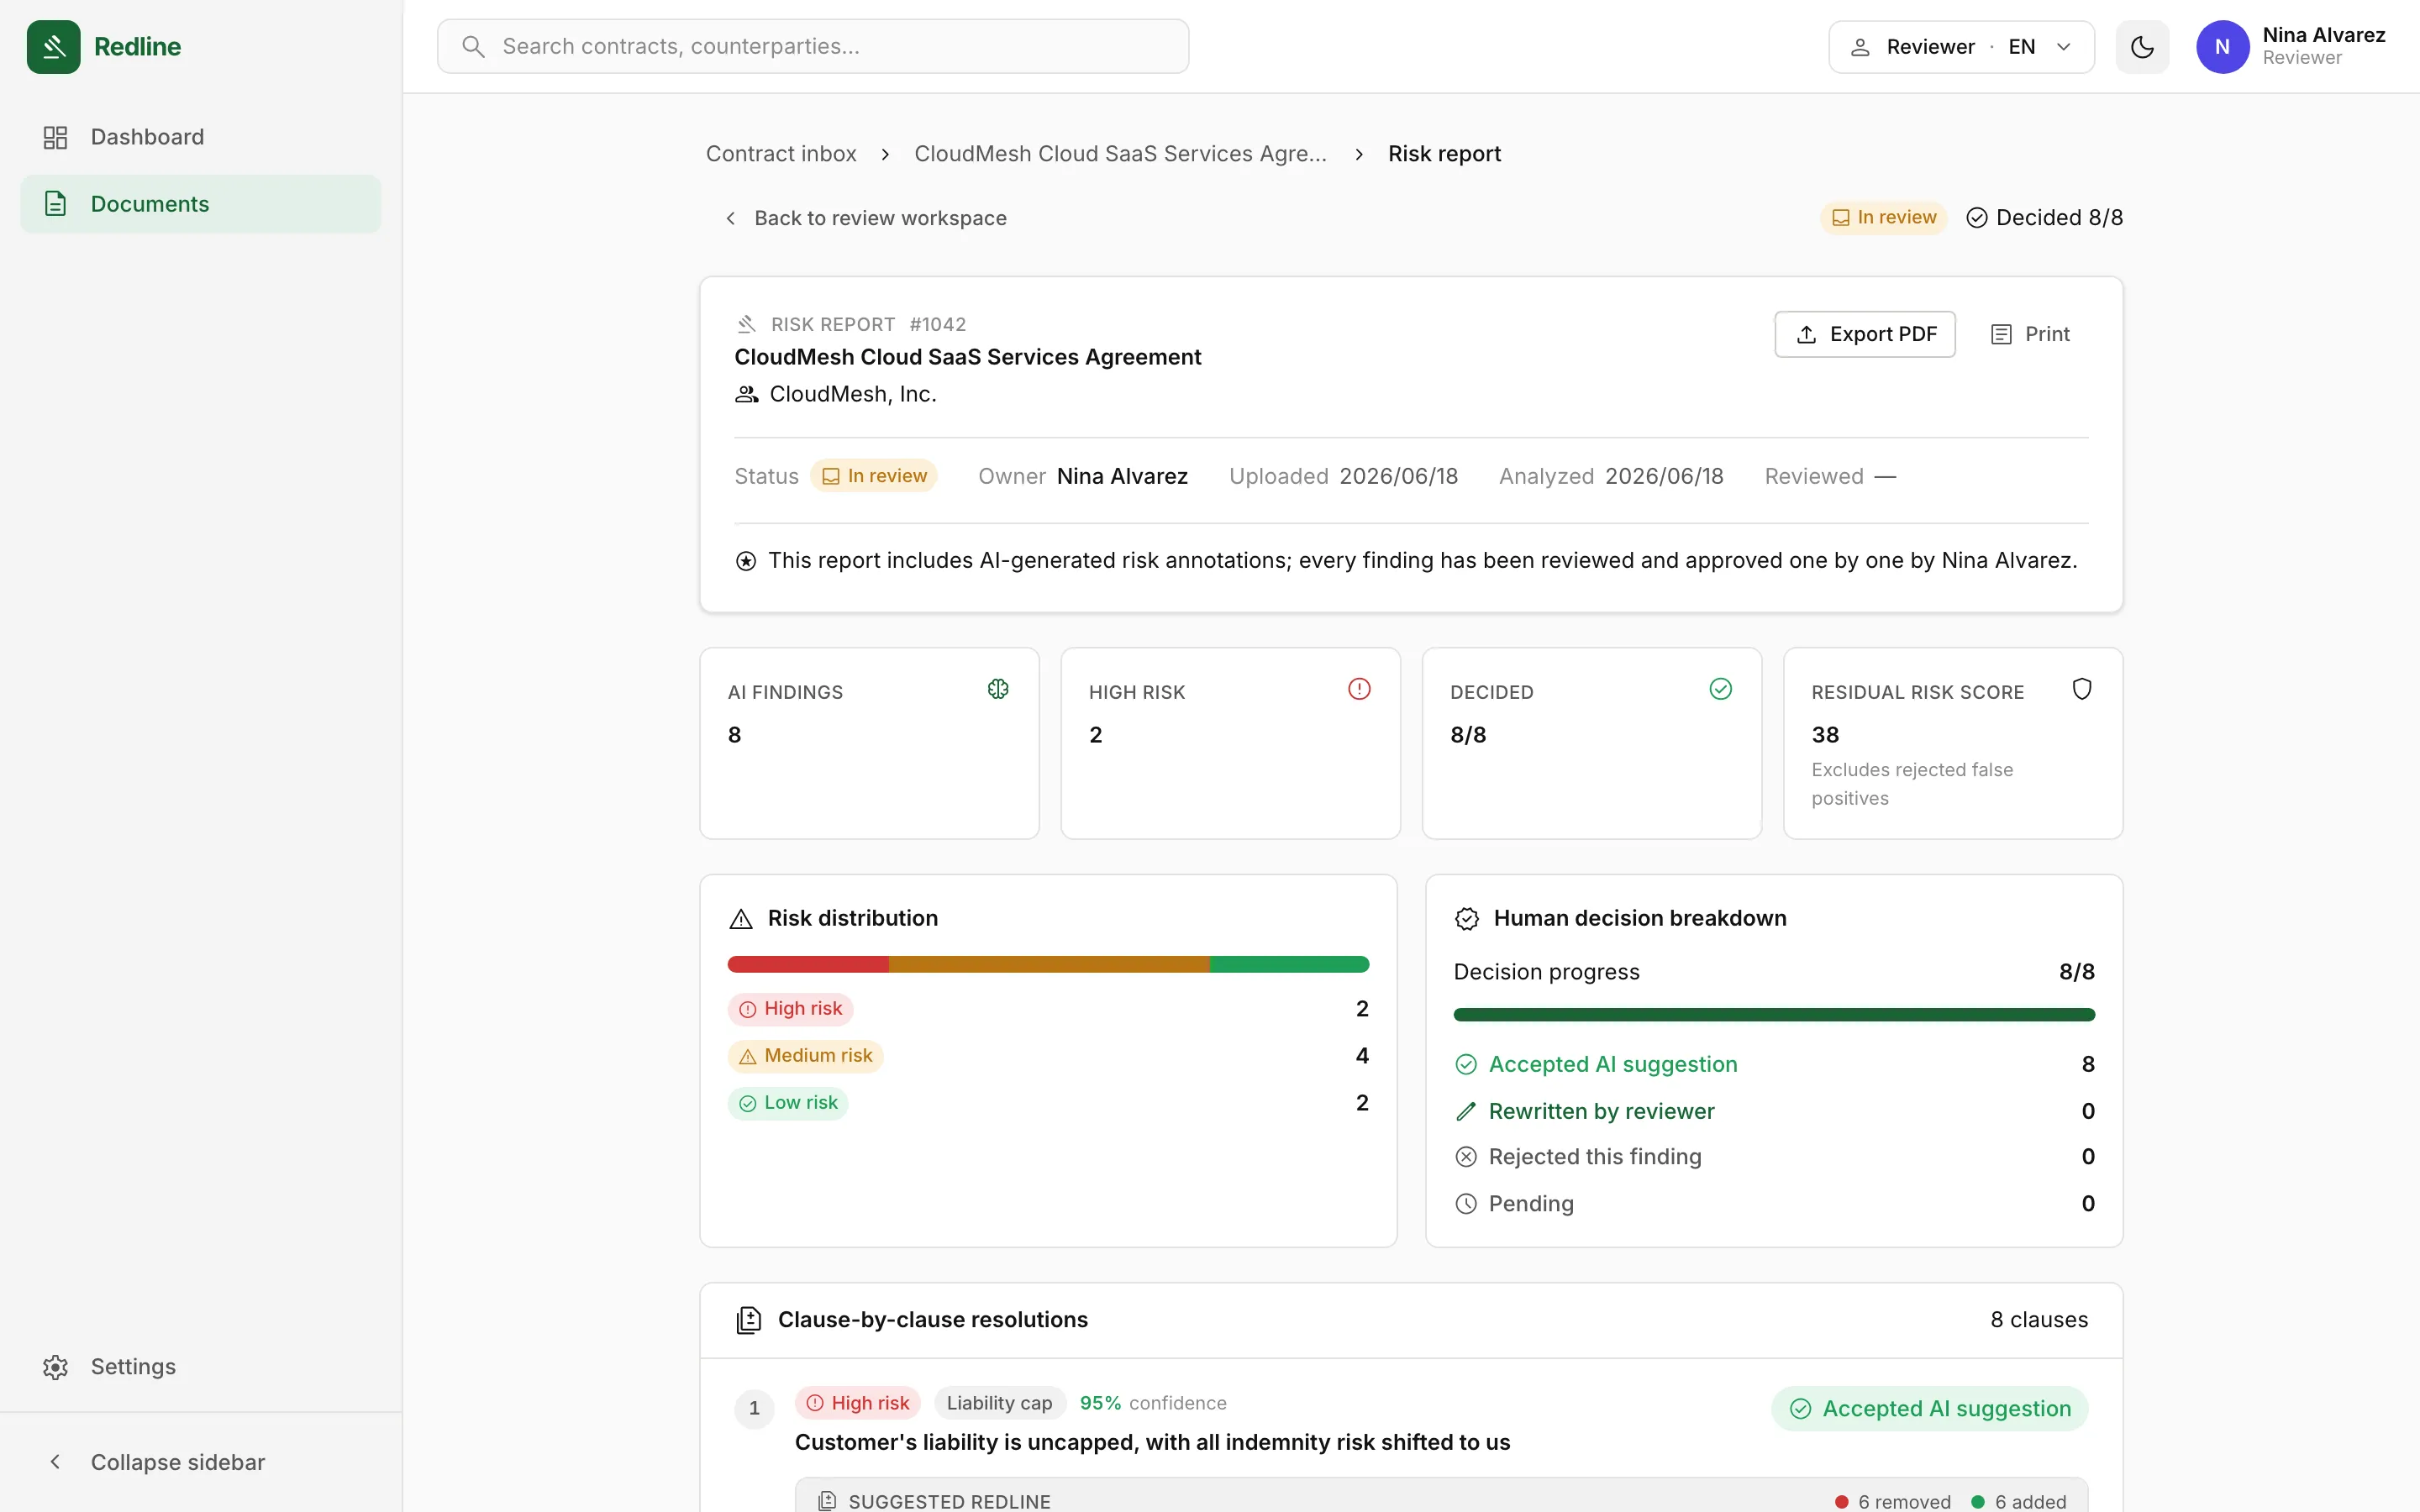Click the counterparty people icon beside CloudMesh, Inc.
Image resolution: width=2420 pixels, height=1512 pixels.
tap(747, 395)
